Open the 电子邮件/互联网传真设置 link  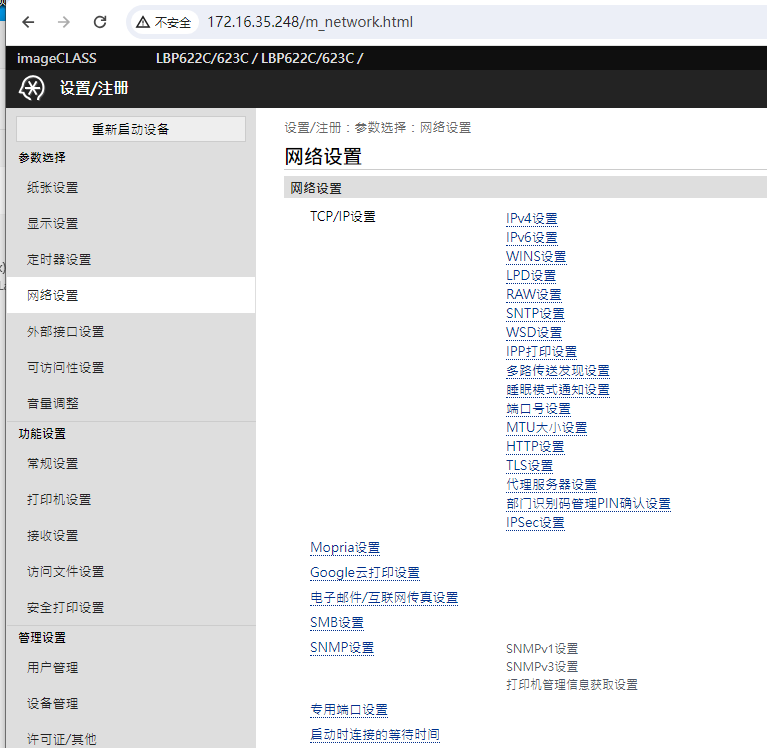pos(384,598)
